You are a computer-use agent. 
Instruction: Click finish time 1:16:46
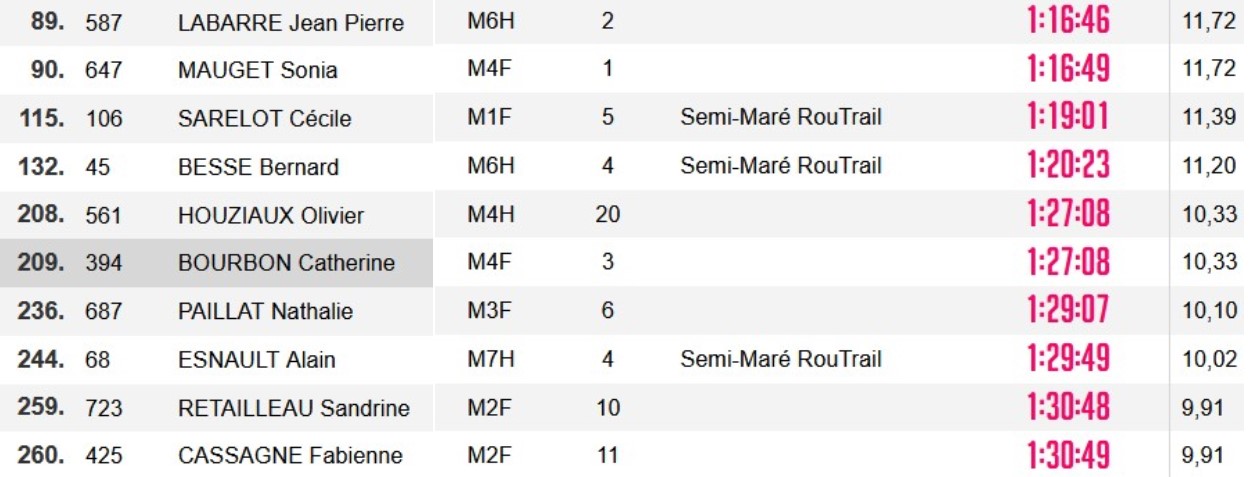click(1068, 23)
